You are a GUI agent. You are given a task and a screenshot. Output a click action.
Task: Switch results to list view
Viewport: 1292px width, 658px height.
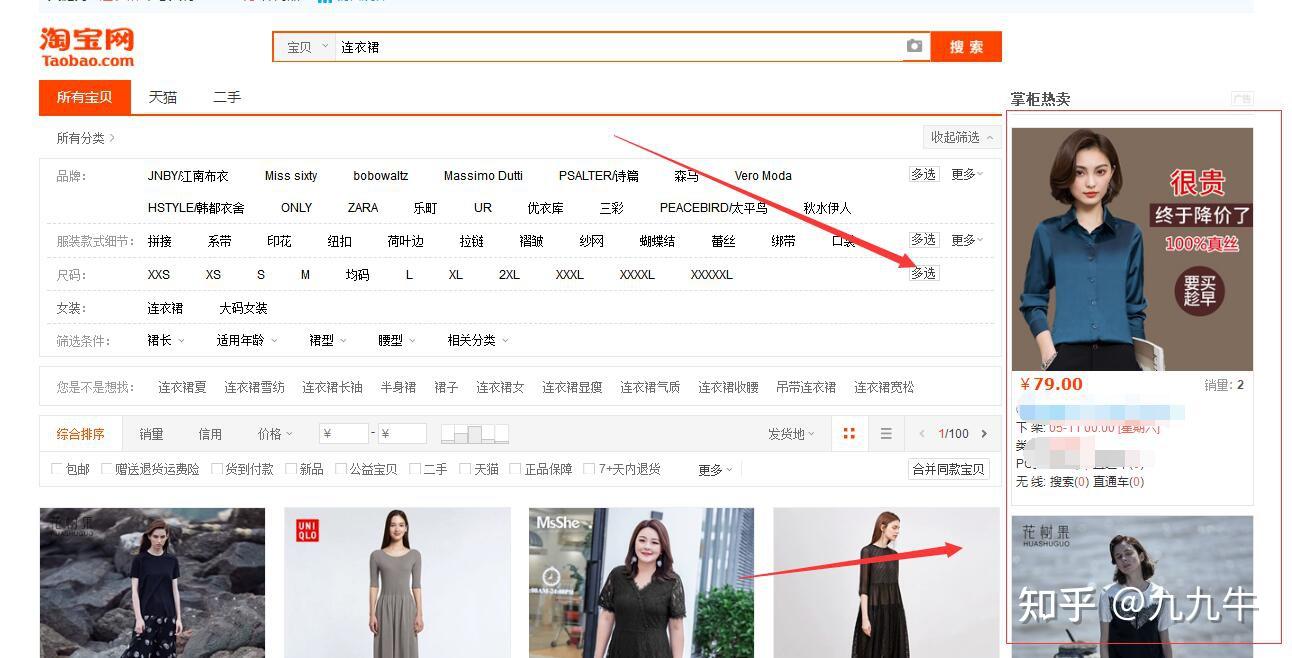pos(884,433)
